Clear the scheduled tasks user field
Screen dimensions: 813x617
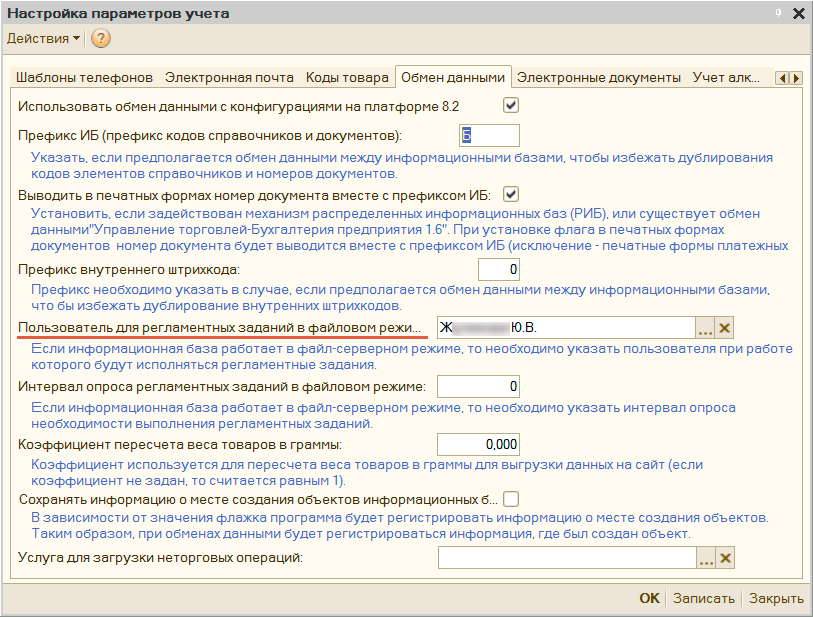point(726,327)
